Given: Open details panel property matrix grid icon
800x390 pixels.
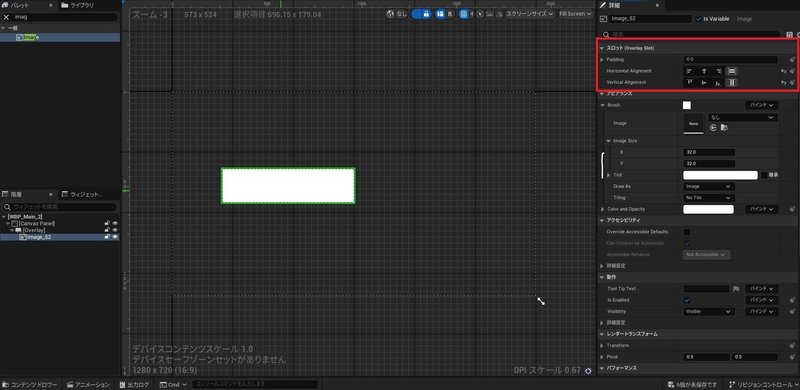Looking at the screenshot, I should pyautogui.click(x=790, y=35).
